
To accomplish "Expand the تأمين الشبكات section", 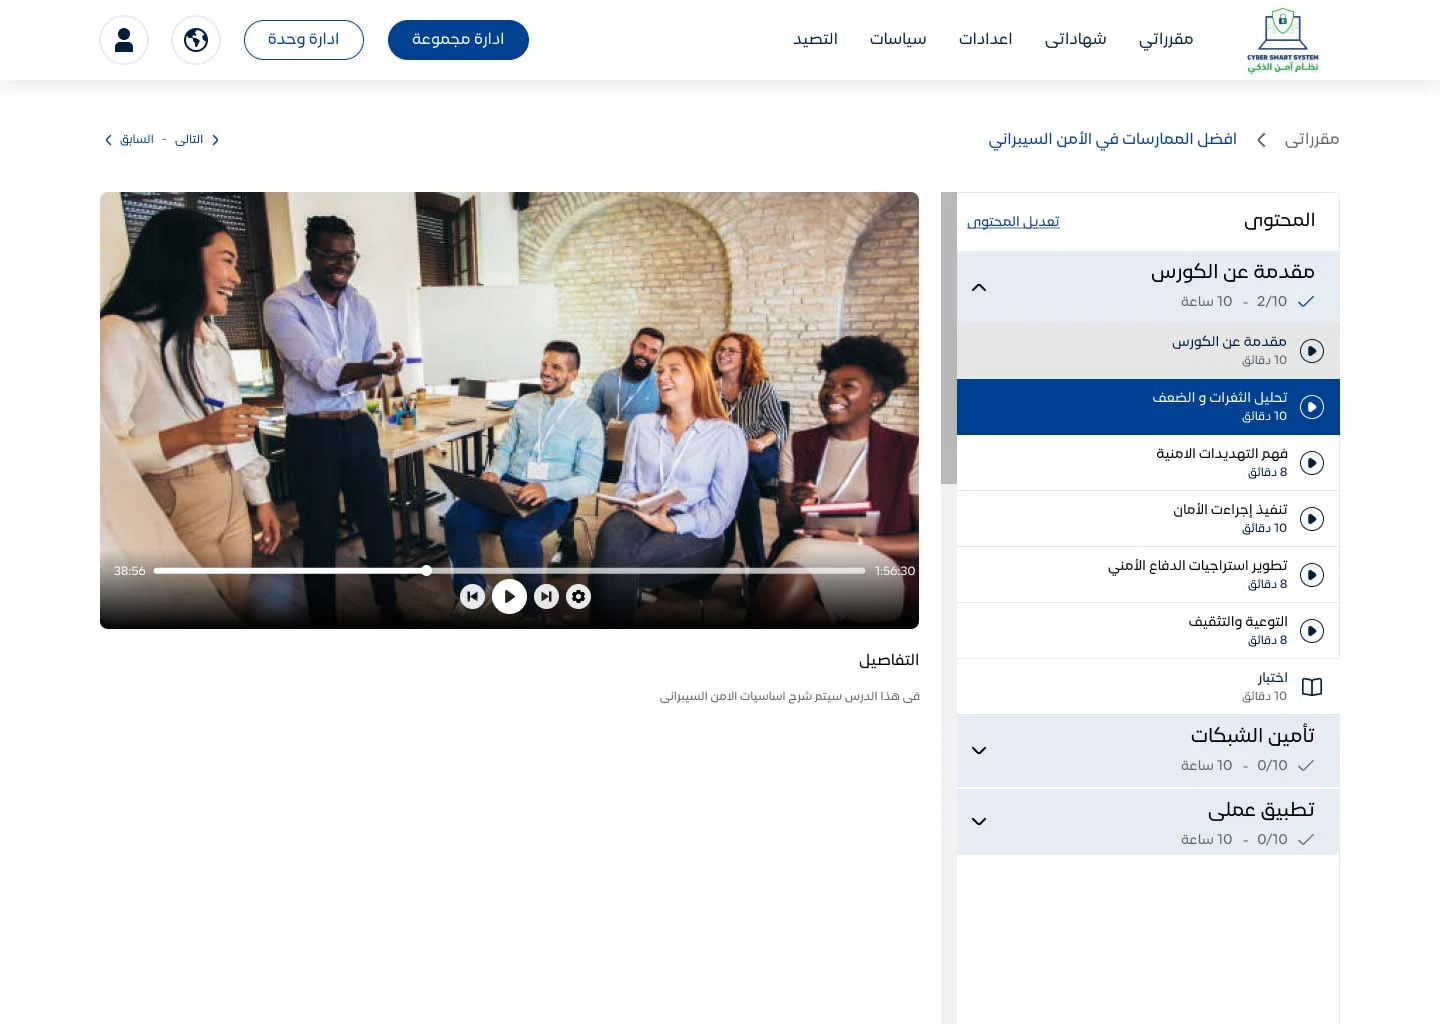I will (979, 750).
